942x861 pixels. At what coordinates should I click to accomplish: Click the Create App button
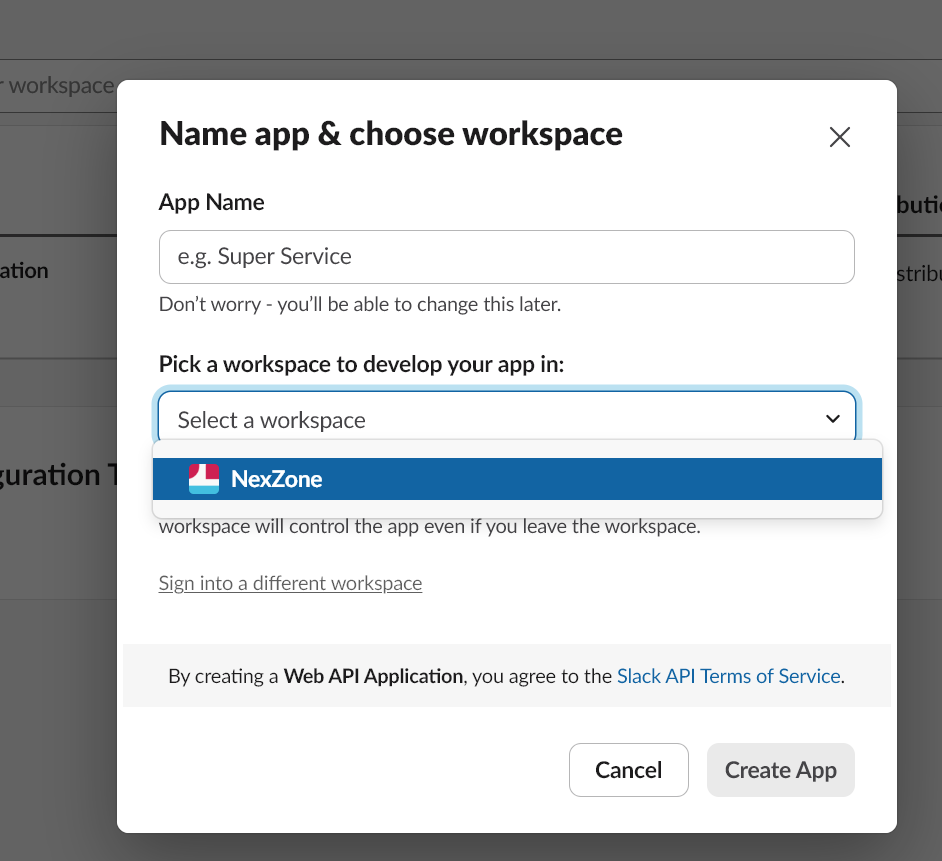[780, 770]
